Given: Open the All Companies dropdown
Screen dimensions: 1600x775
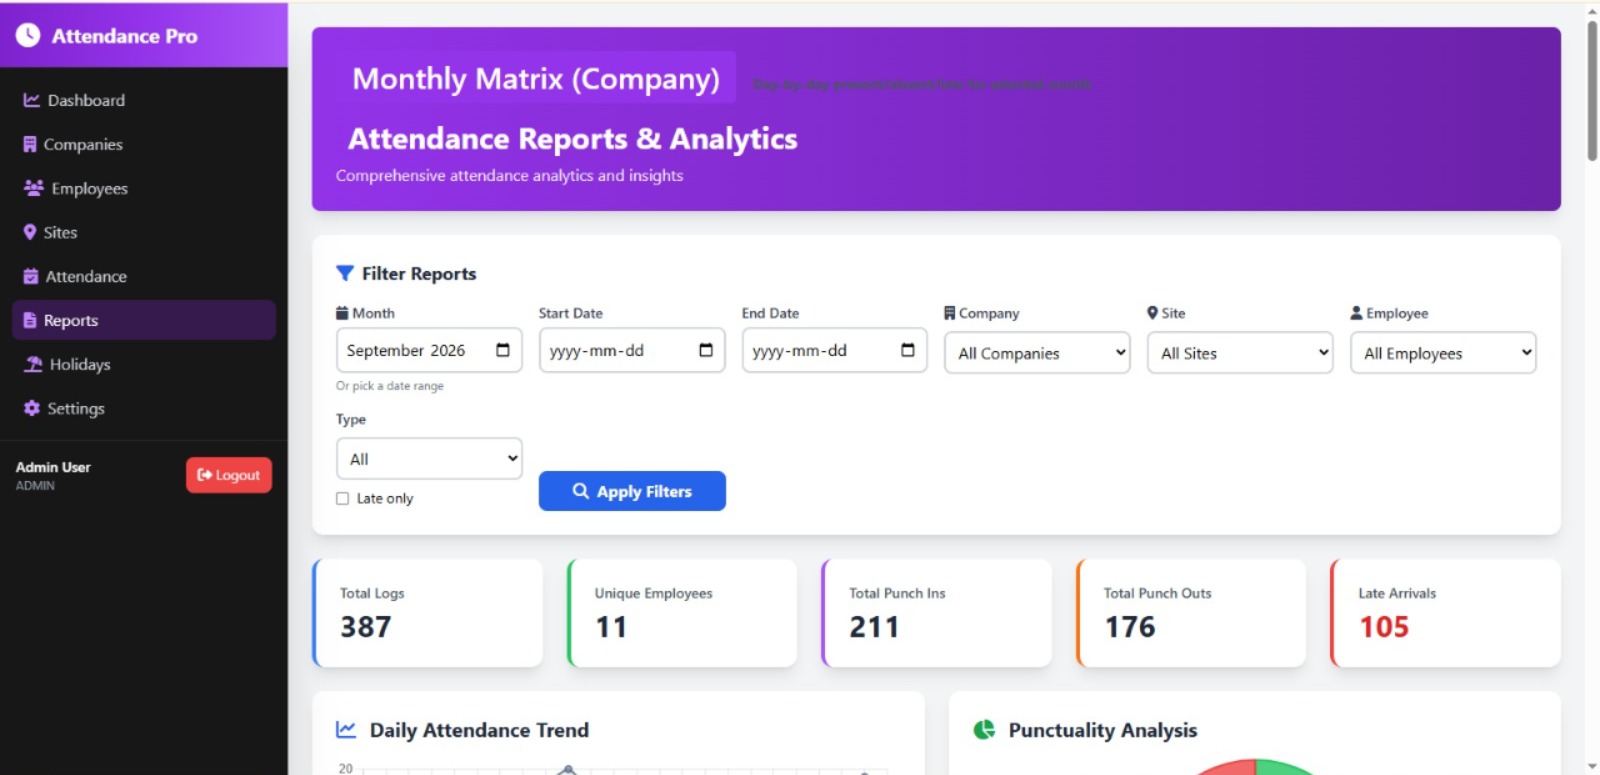Looking at the screenshot, I should click(1037, 353).
